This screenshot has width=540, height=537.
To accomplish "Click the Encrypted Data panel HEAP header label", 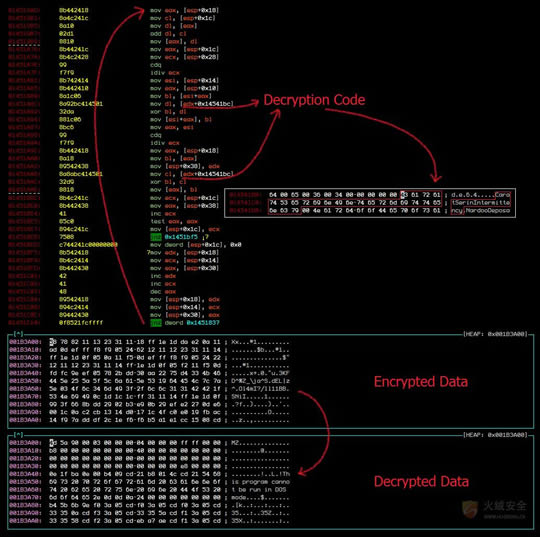I will coord(495,334).
